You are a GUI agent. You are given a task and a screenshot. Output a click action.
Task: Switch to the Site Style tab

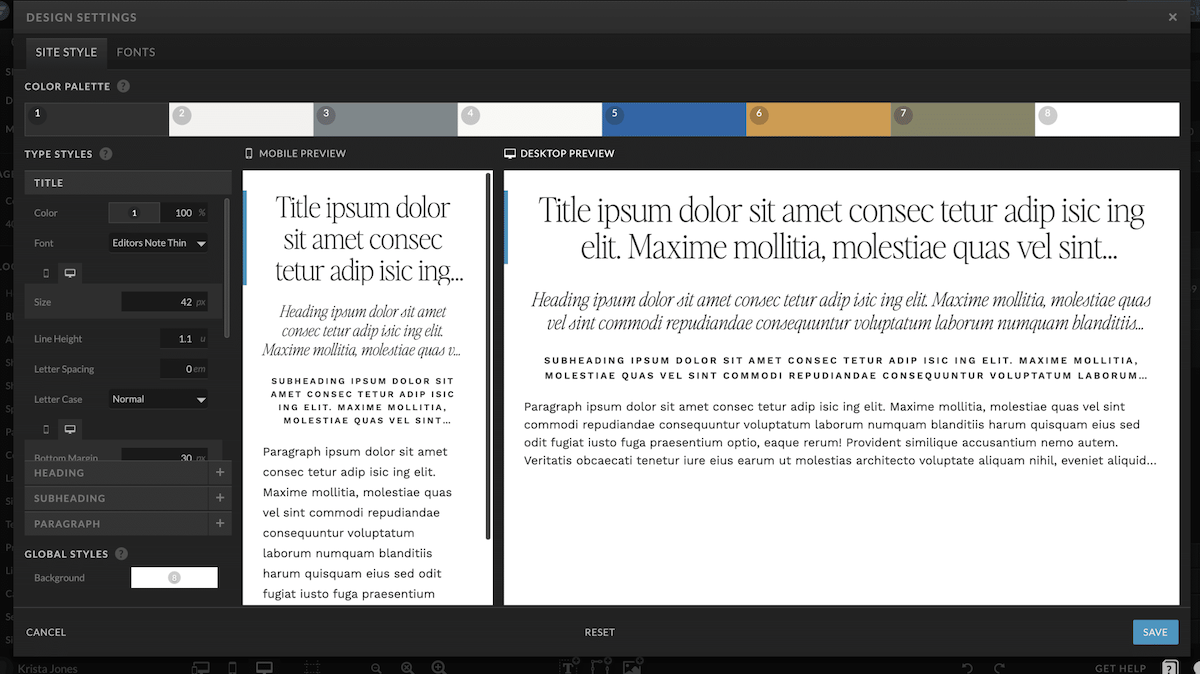coord(66,52)
